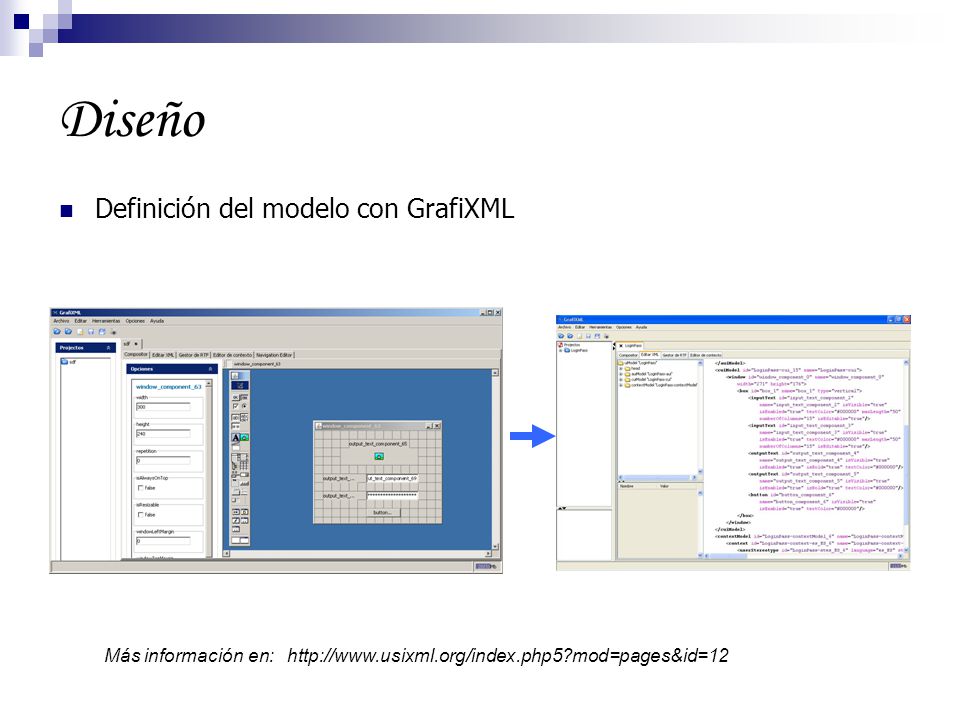Select the LoginPass document tab in right window
The width and height of the screenshot is (960, 720).
[x=630, y=346]
